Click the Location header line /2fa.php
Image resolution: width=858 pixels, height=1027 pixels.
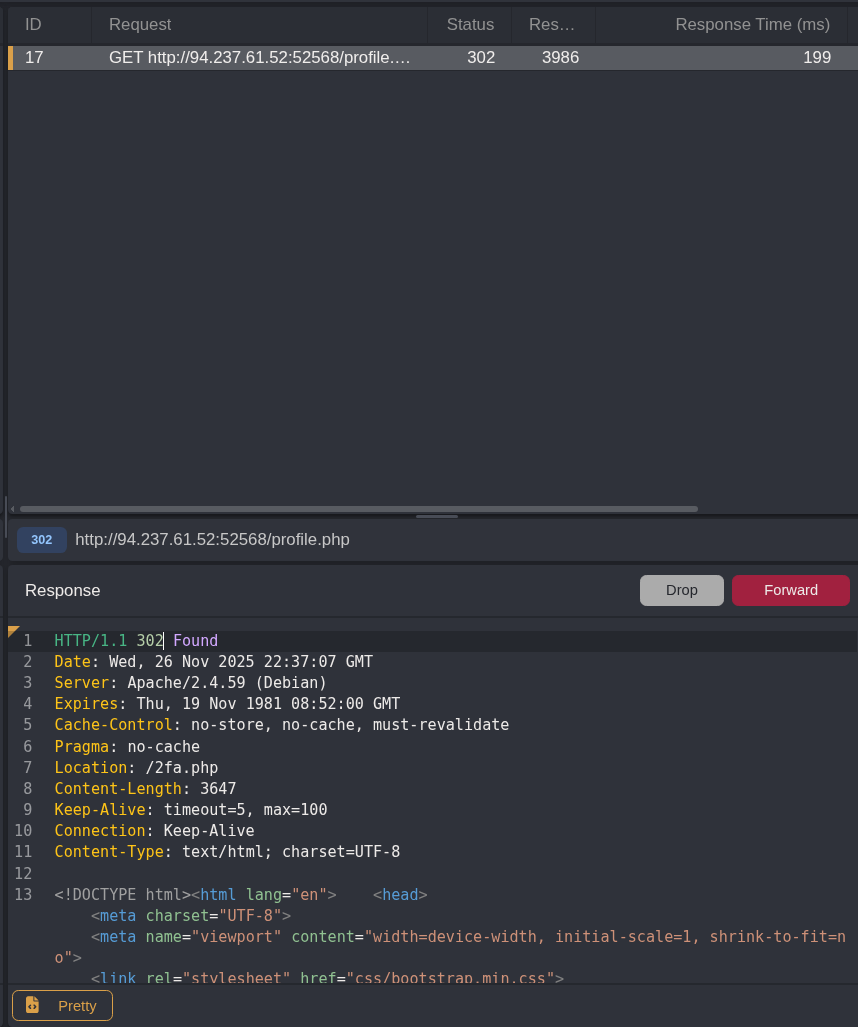(x=136, y=768)
